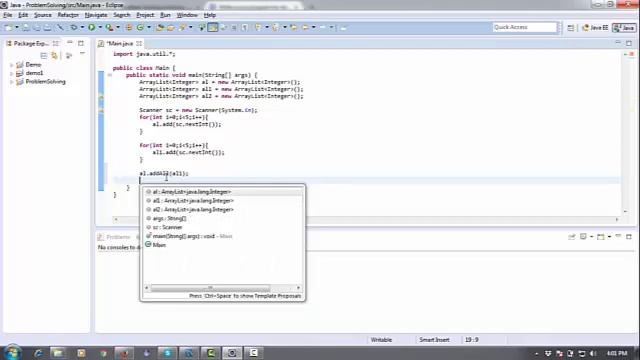Click the Open Perspective icon

[571, 28]
